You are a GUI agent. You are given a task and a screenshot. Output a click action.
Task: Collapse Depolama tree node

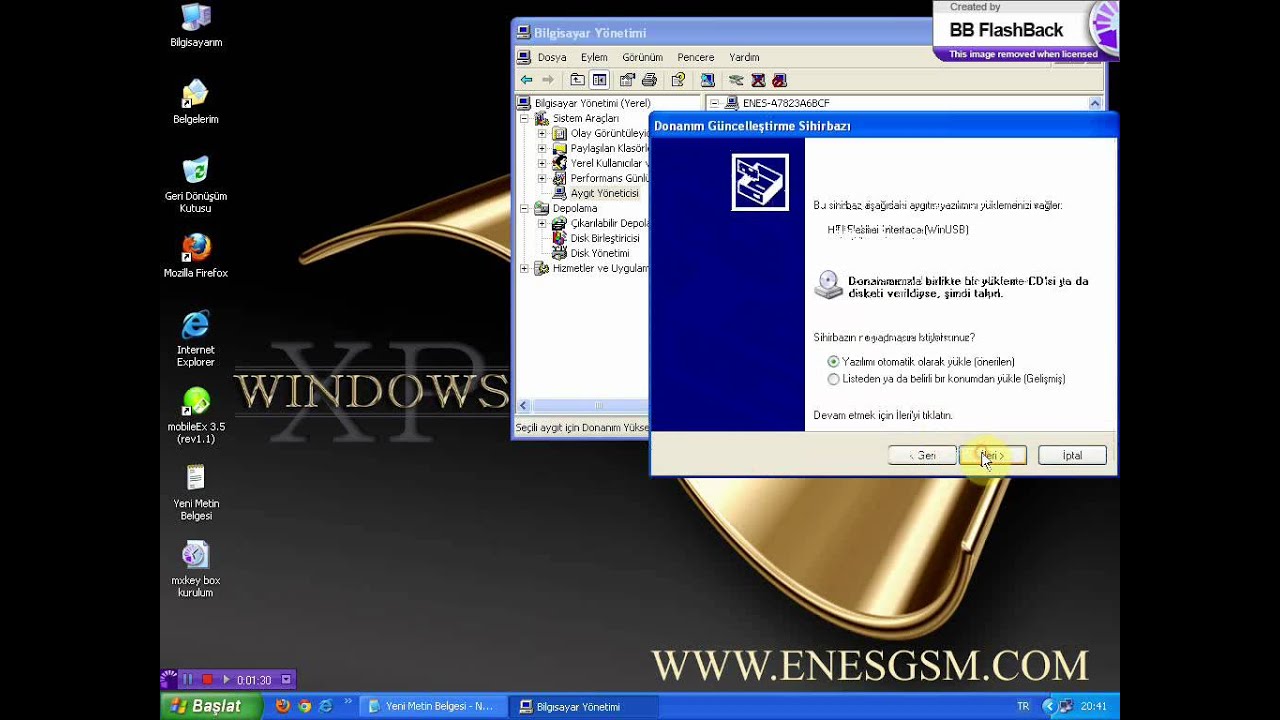525,208
